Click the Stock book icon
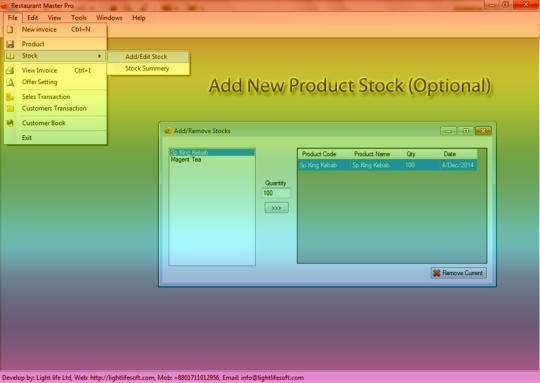Image resolution: width=540 pixels, height=383 pixels. pyautogui.click(x=10, y=56)
